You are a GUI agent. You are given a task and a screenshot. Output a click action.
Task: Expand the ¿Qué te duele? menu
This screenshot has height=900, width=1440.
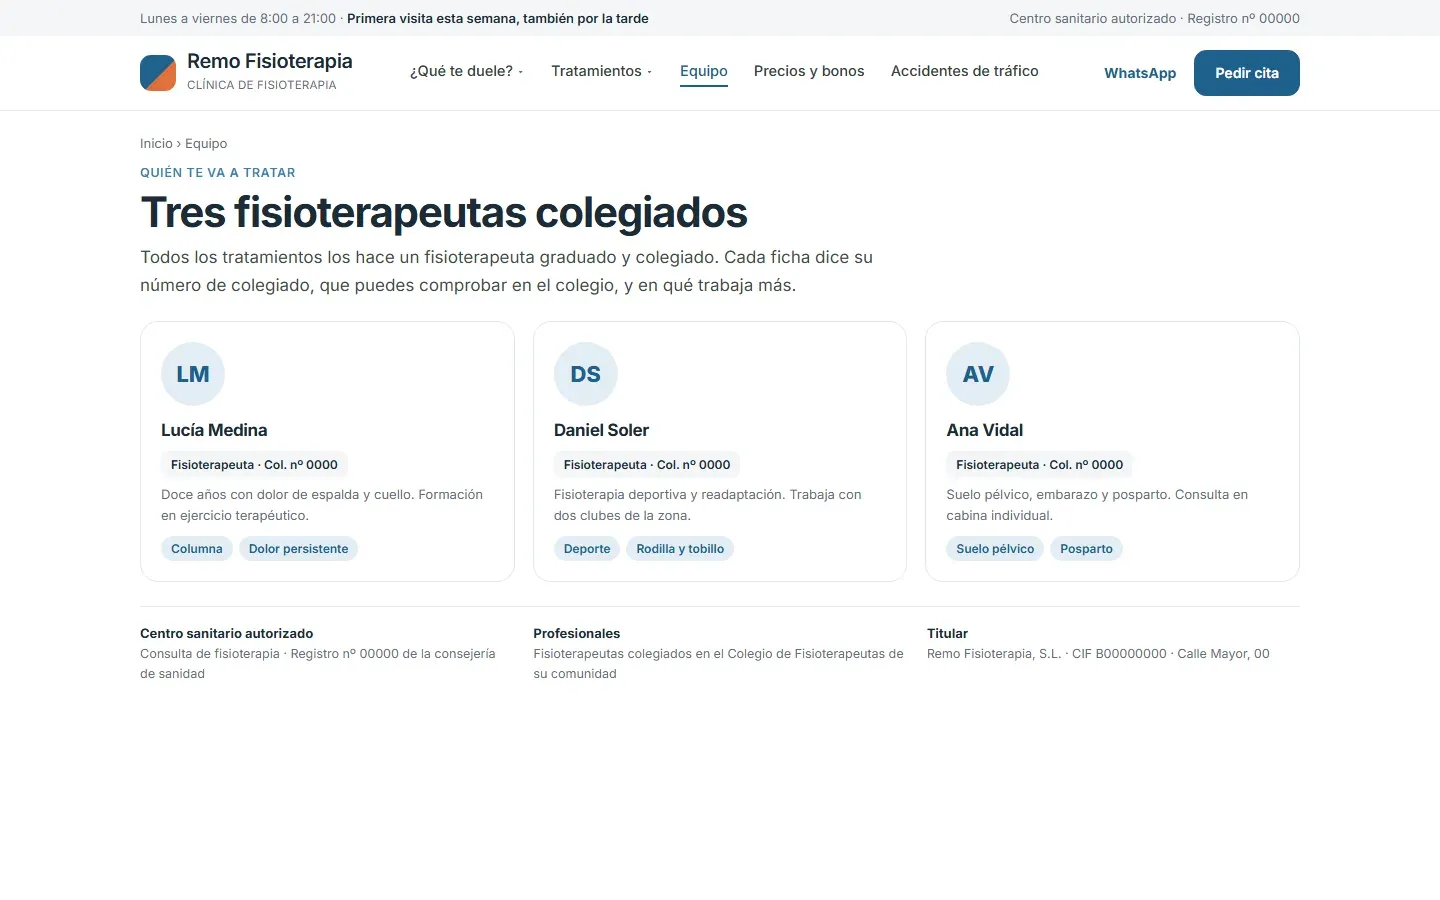point(467,71)
